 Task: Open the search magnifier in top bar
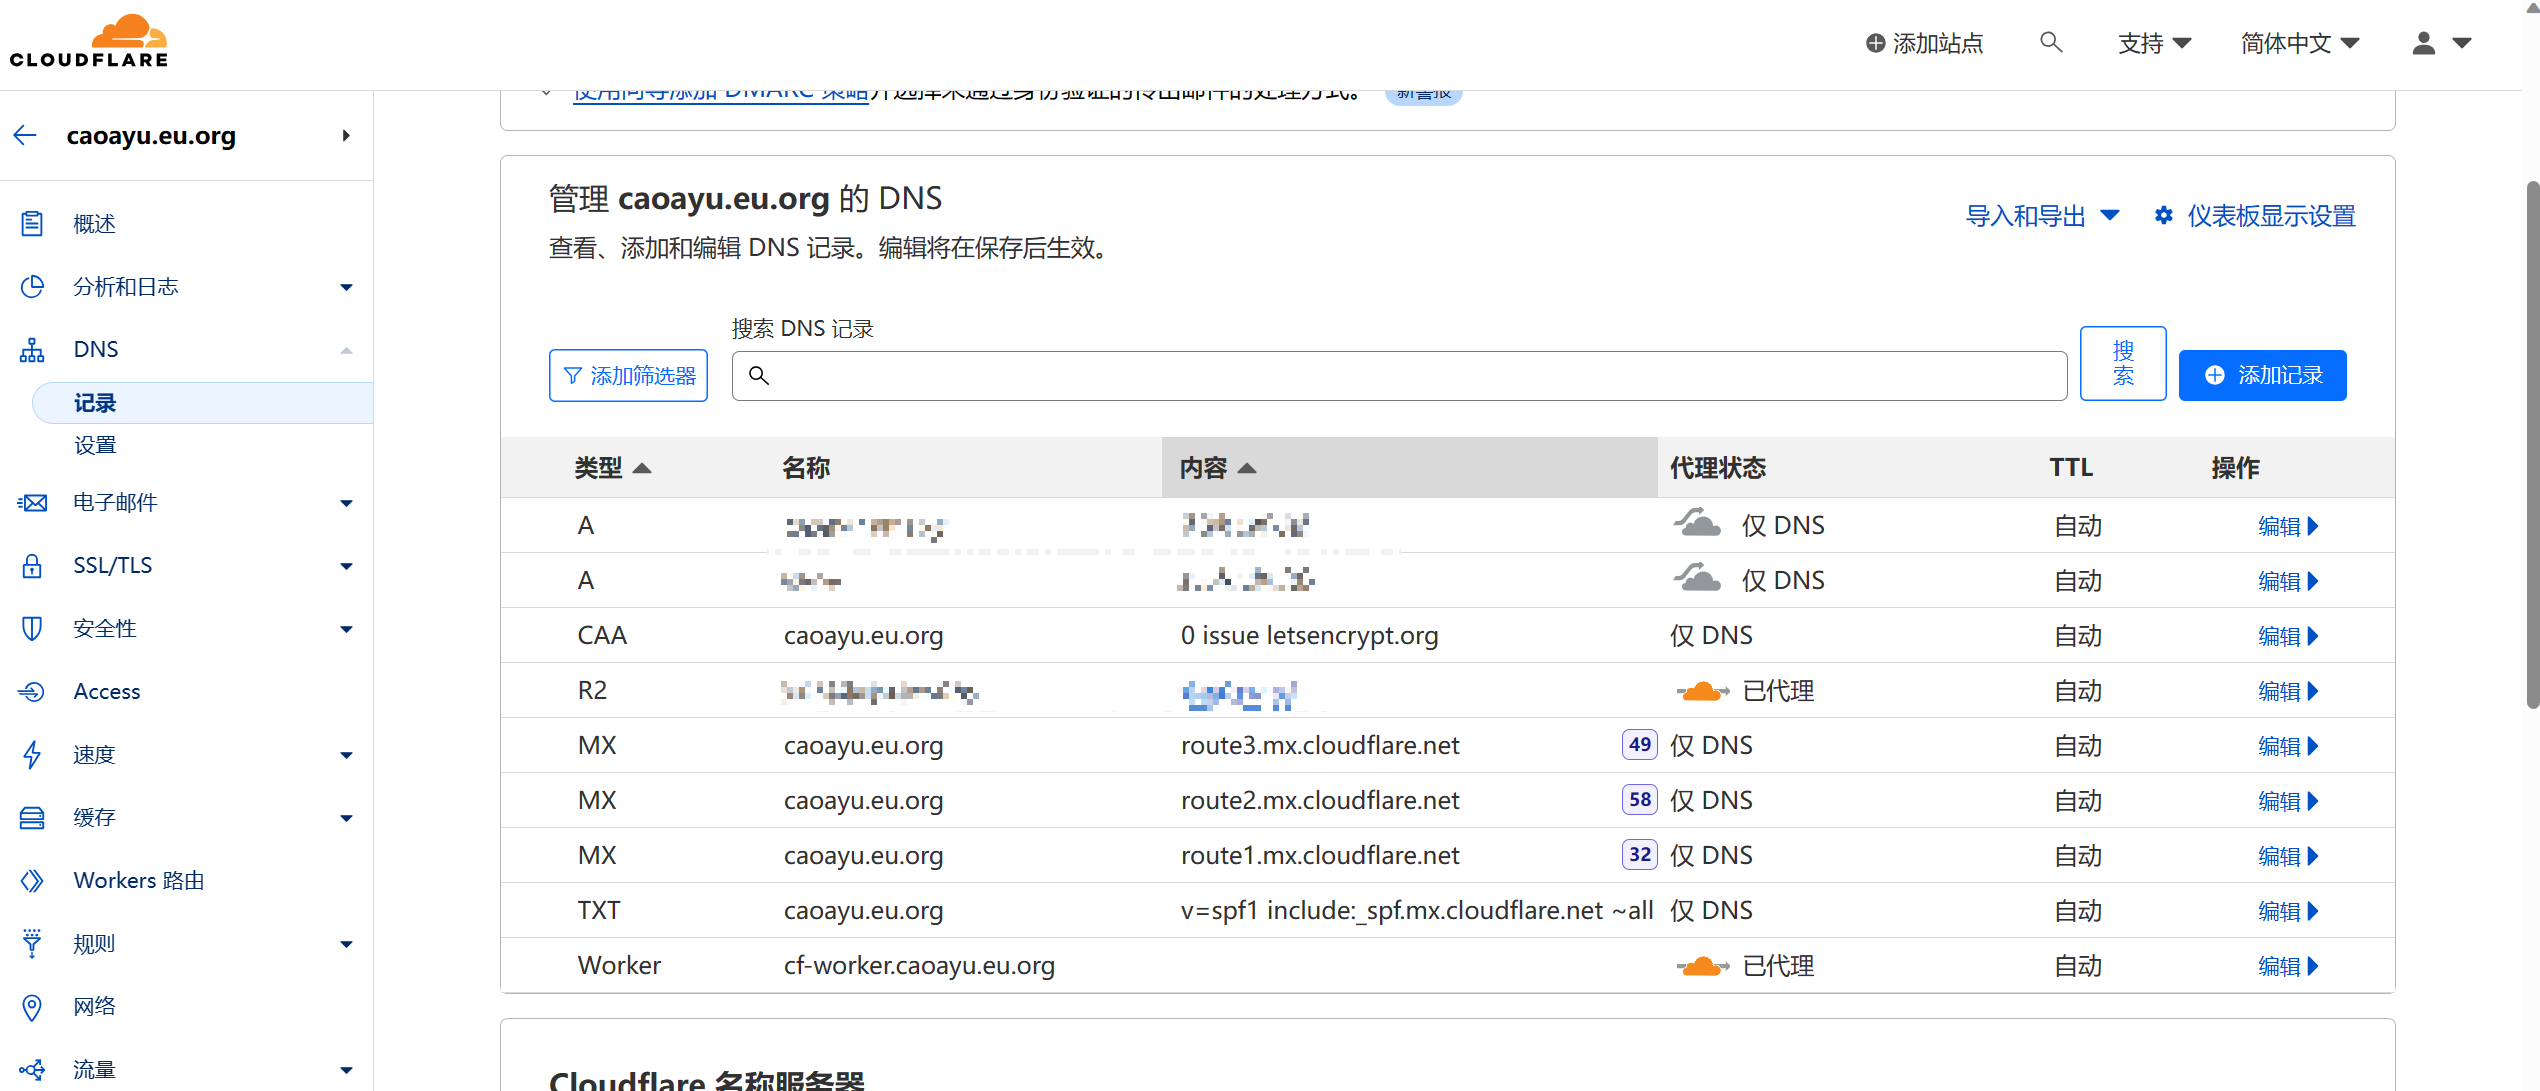pyautogui.click(x=2051, y=43)
